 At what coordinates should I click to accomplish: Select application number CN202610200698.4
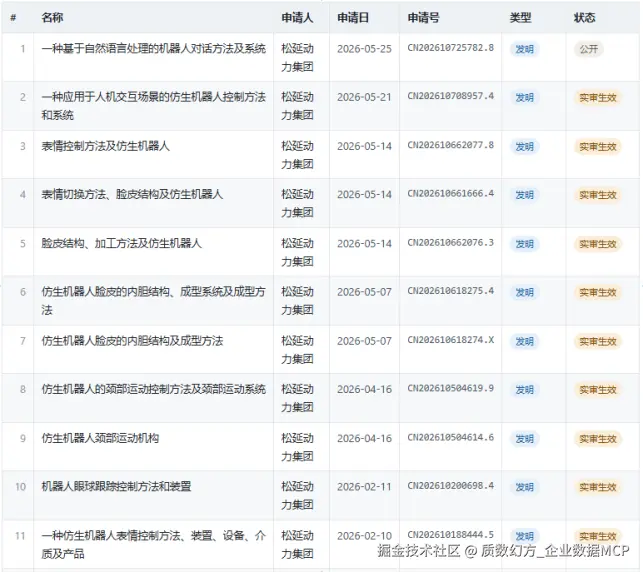451,486
